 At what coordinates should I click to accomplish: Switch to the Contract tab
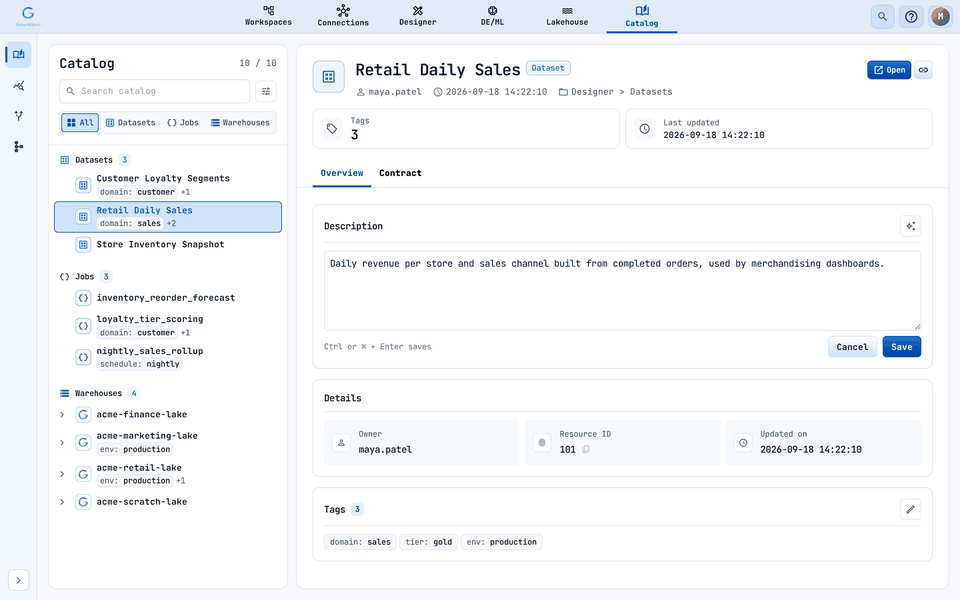click(400, 173)
